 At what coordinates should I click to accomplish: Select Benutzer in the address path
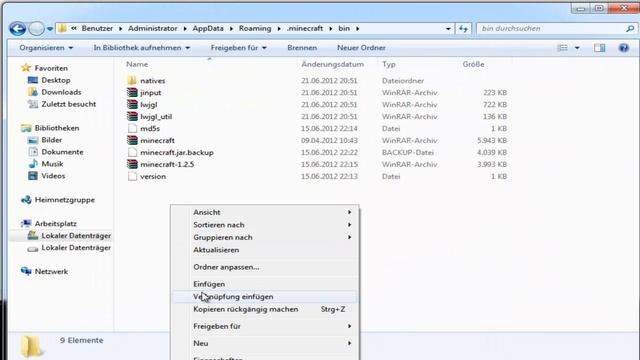[97, 29]
